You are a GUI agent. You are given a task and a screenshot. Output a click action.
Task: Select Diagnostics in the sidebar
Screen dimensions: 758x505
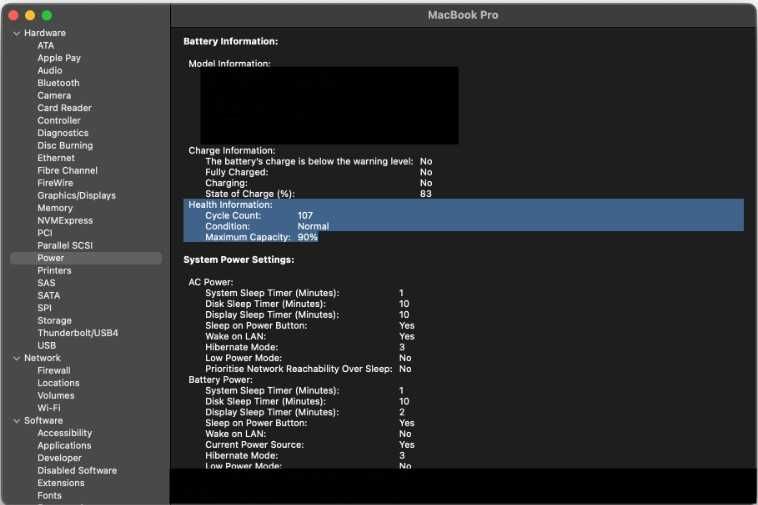point(63,133)
